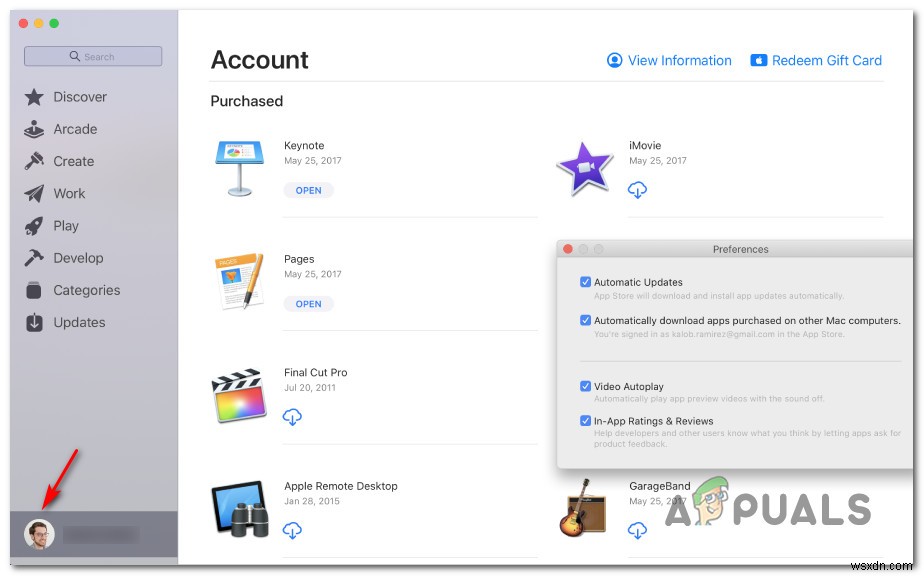Click the 'Jul 20, 2011' purchase date
The width and height of the screenshot is (924, 576).
(x=310, y=388)
